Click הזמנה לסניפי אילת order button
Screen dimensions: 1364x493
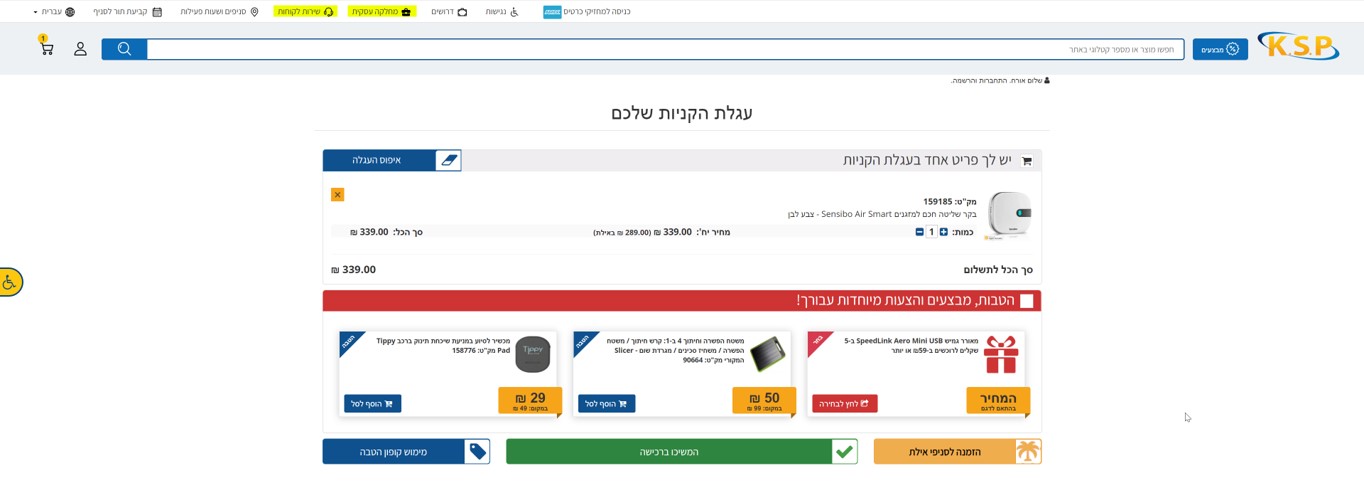[957, 452]
